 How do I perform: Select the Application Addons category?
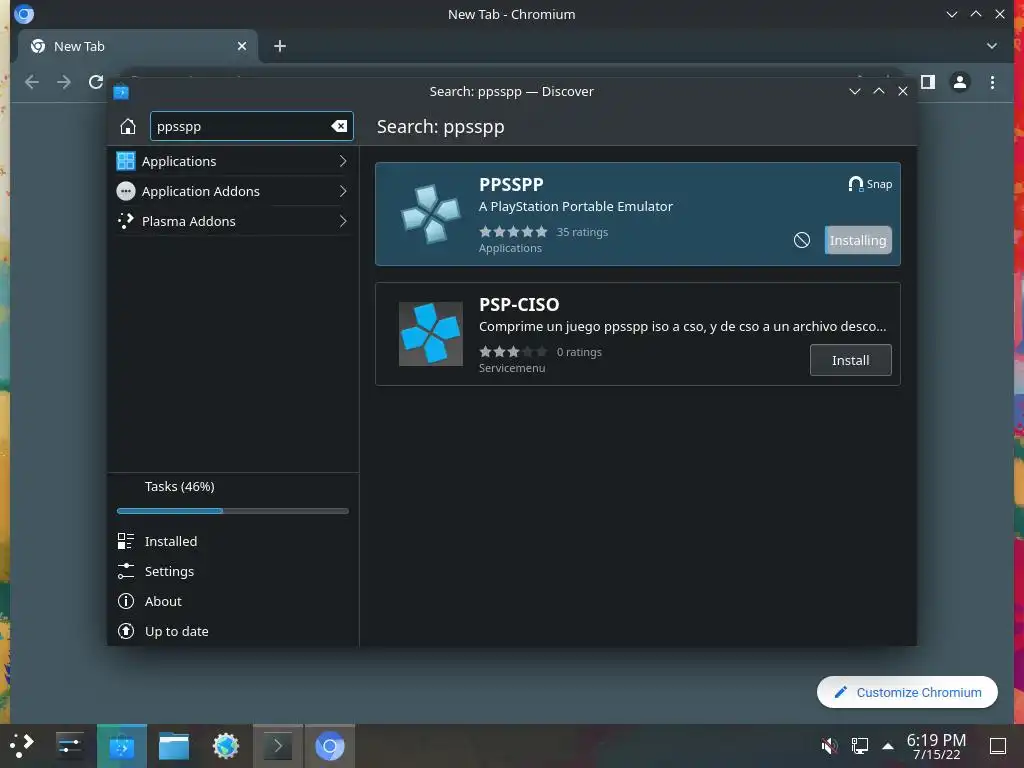tap(233, 191)
